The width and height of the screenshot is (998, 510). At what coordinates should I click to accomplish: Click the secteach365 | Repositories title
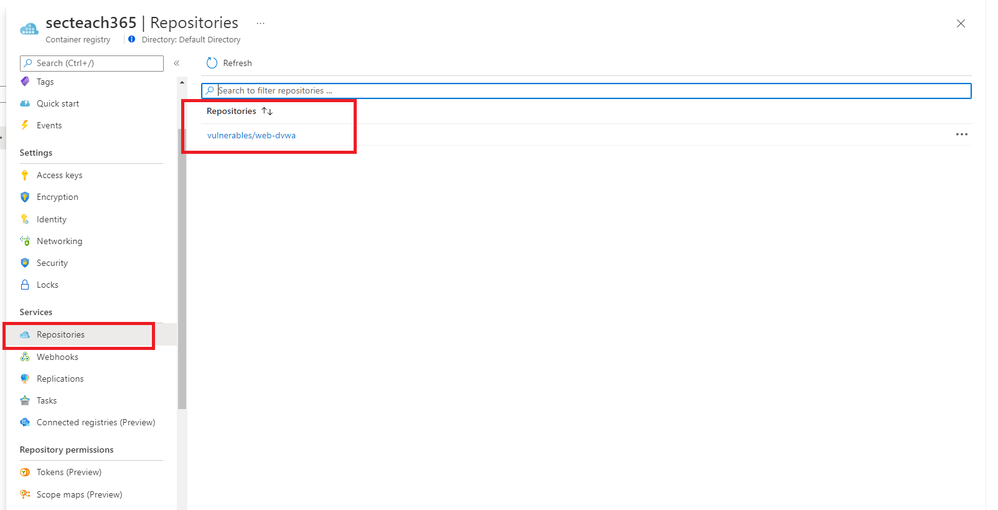coord(142,23)
